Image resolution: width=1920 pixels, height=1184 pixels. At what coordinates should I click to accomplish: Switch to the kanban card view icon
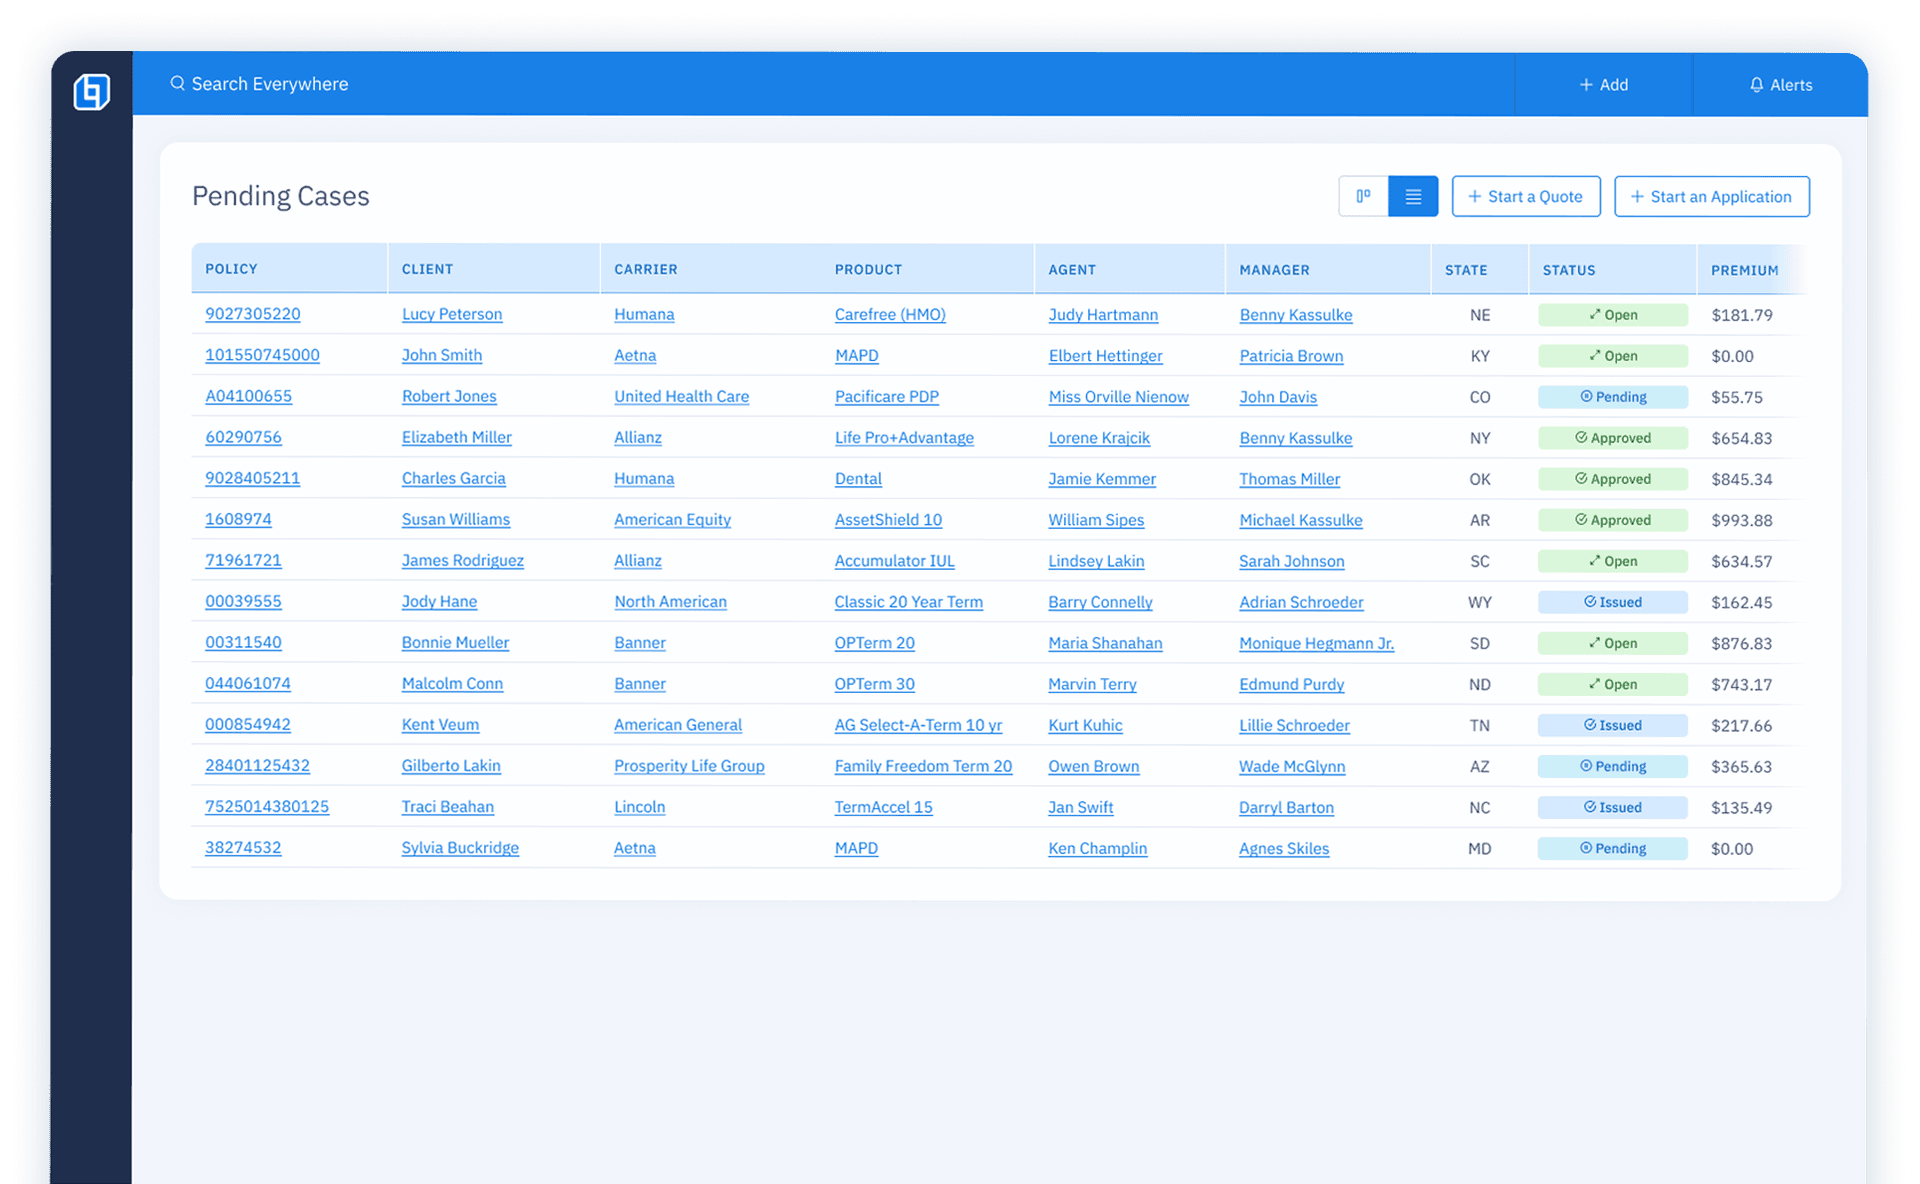tap(1363, 196)
